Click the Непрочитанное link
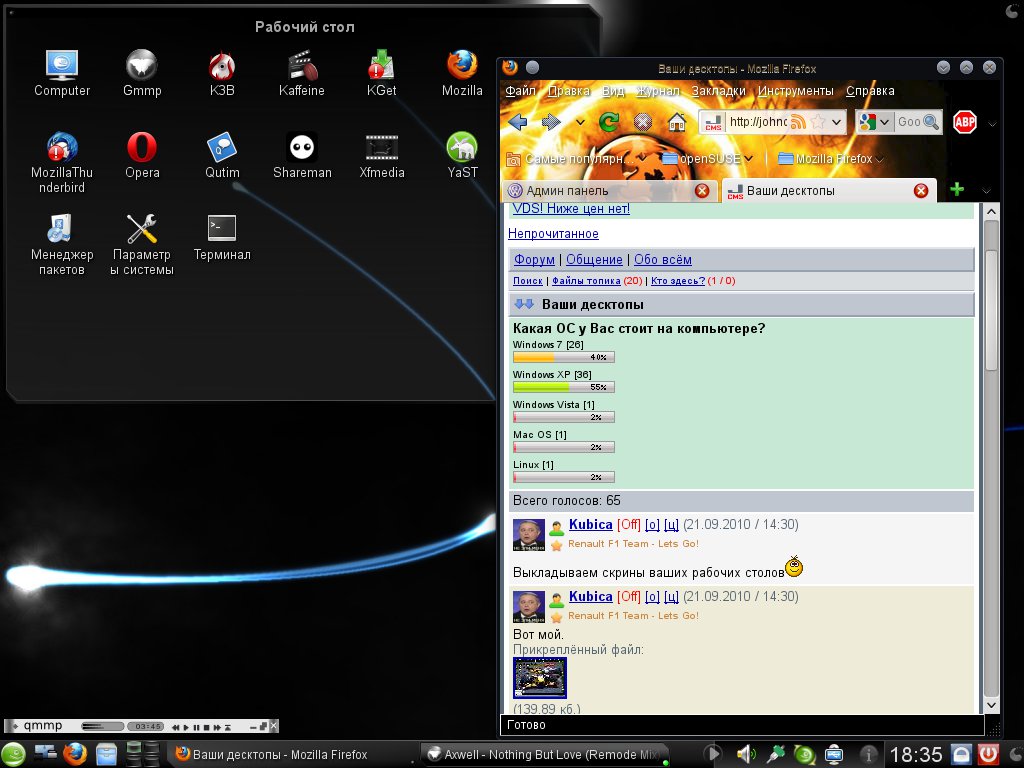Viewport: 1024px width, 768px height. (x=553, y=234)
